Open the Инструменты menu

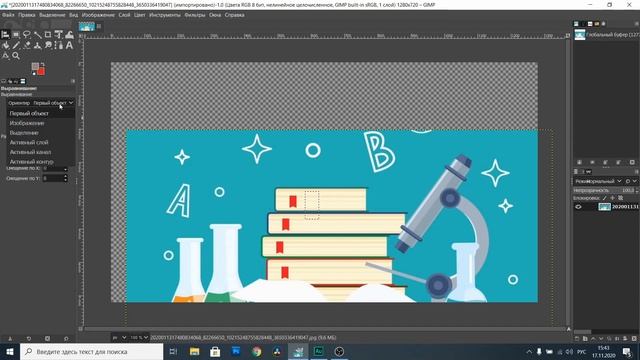coord(164,15)
